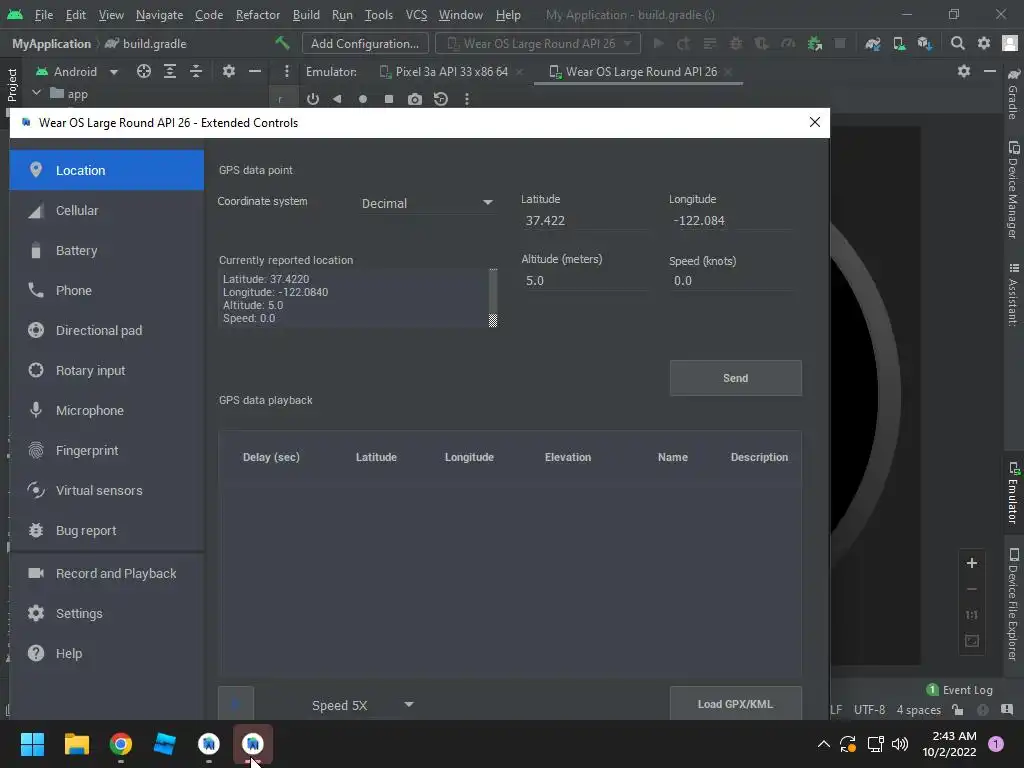Click the reported location scrollbar
This screenshot has width=1024, height=768.
(x=493, y=297)
